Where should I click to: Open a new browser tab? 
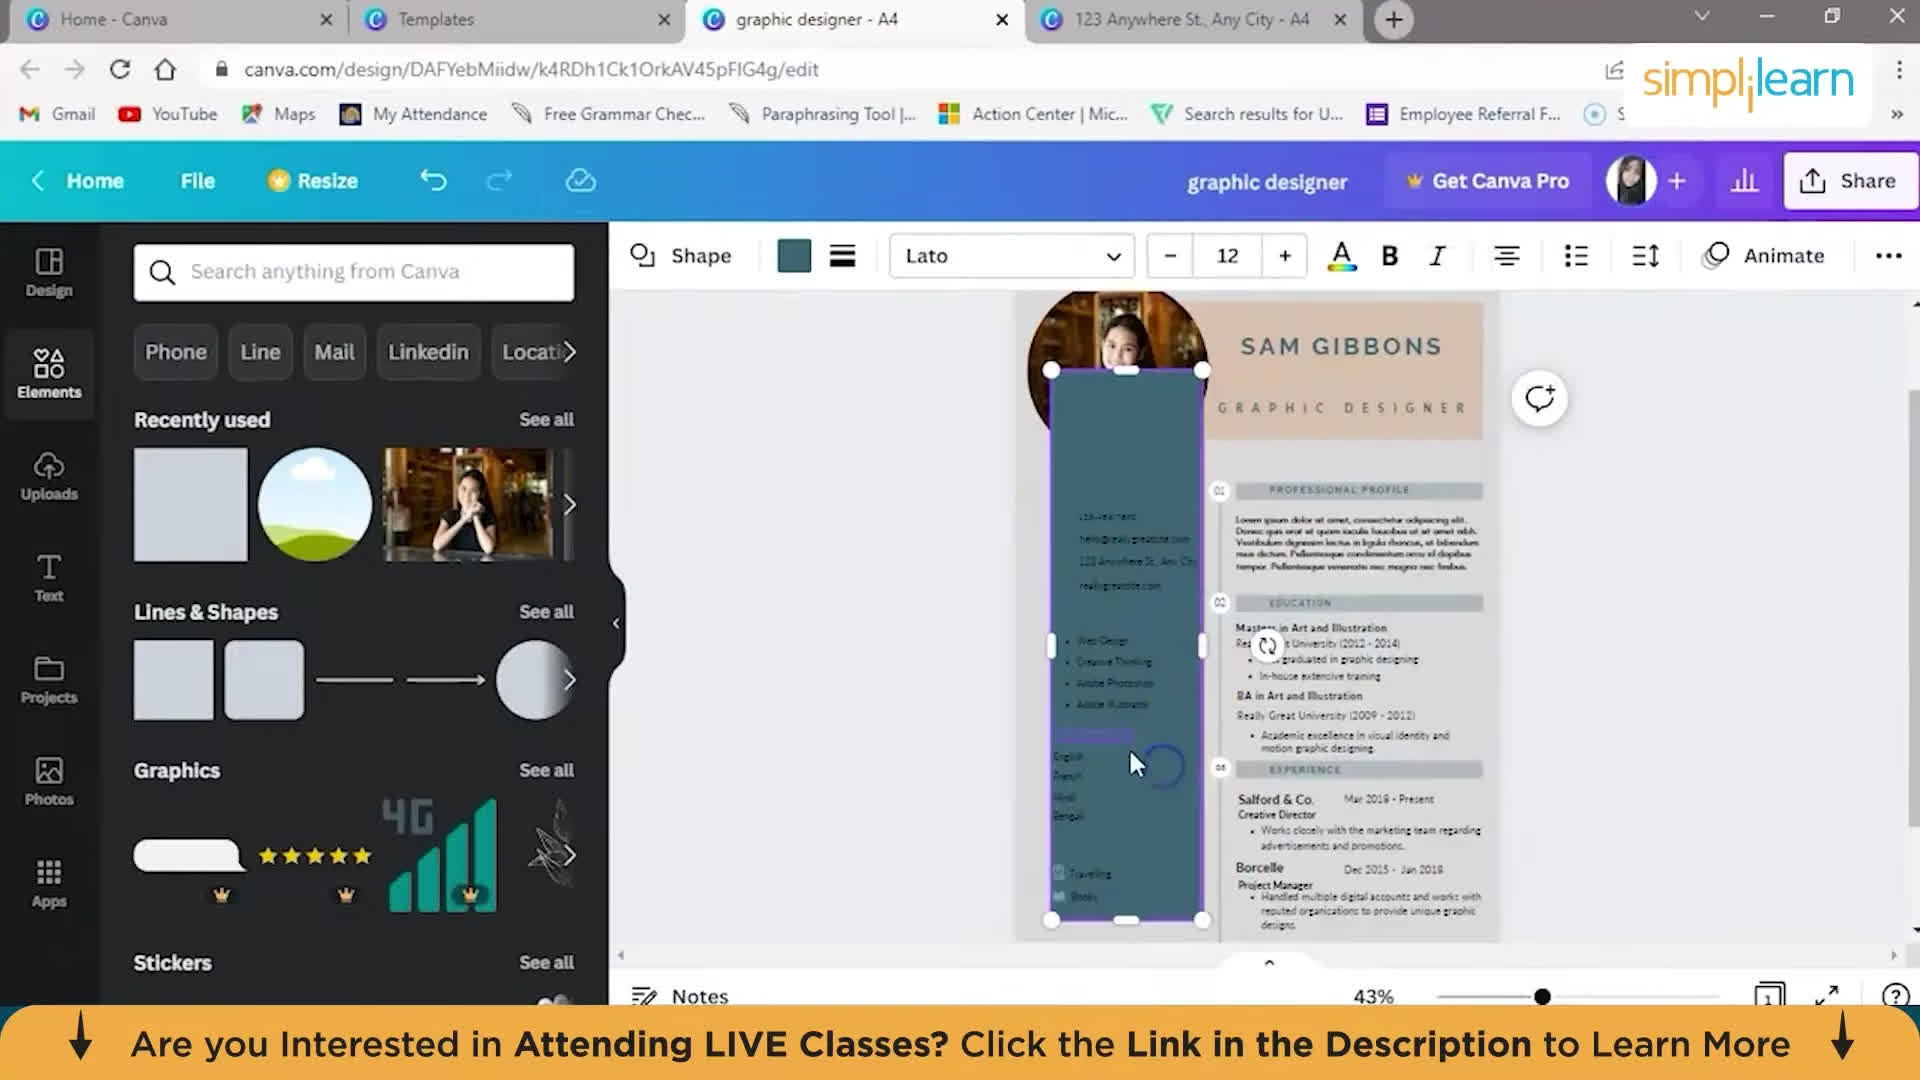(1394, 19)
